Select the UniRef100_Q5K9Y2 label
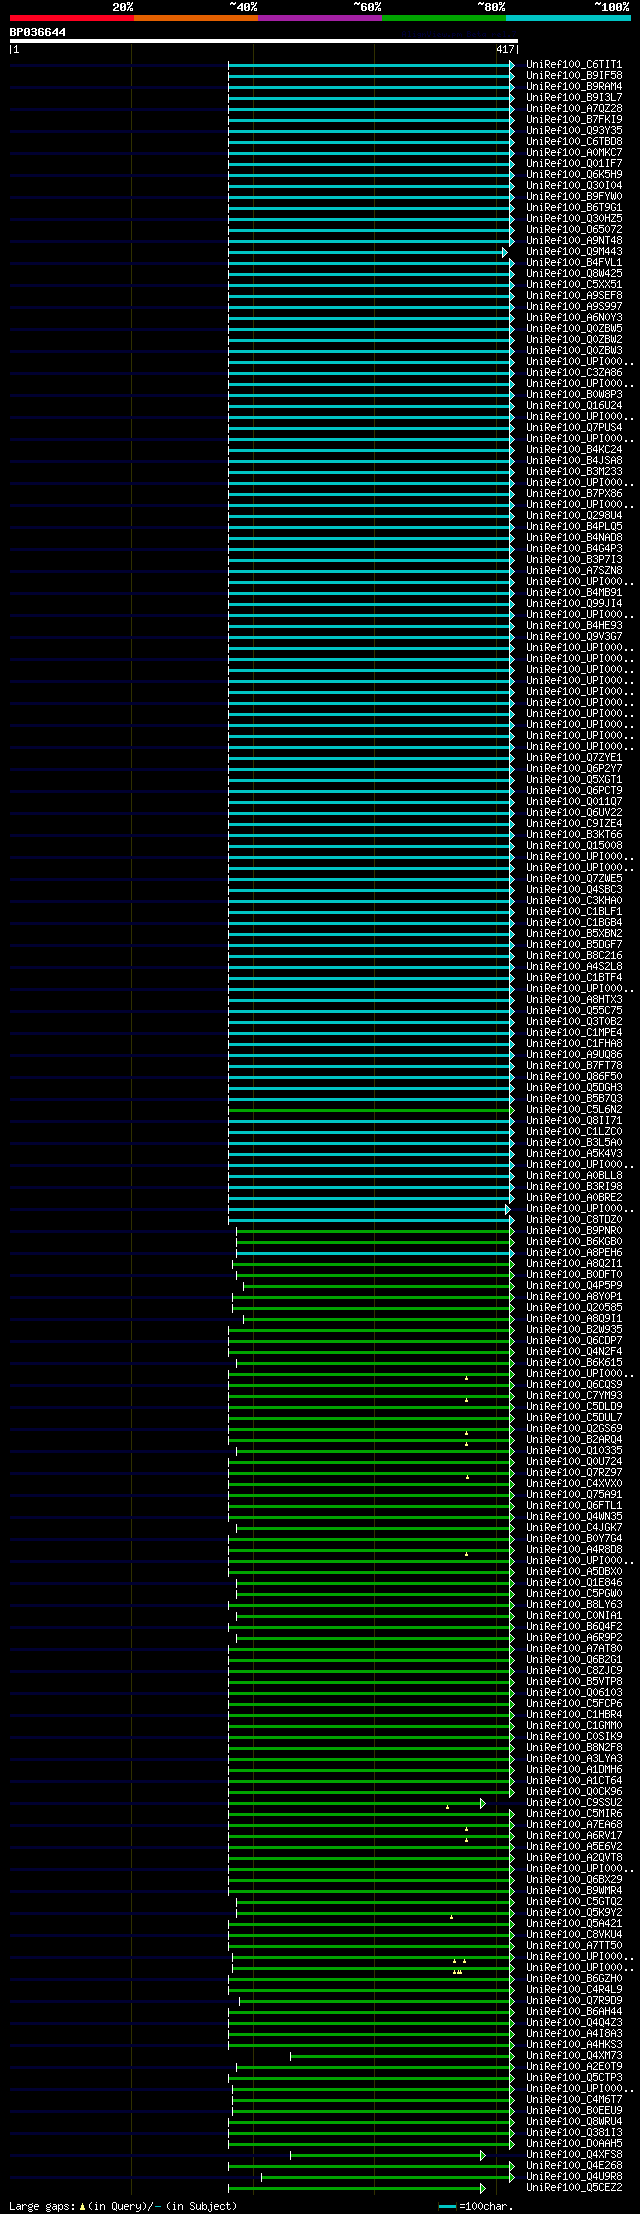 pos(574,1912)
